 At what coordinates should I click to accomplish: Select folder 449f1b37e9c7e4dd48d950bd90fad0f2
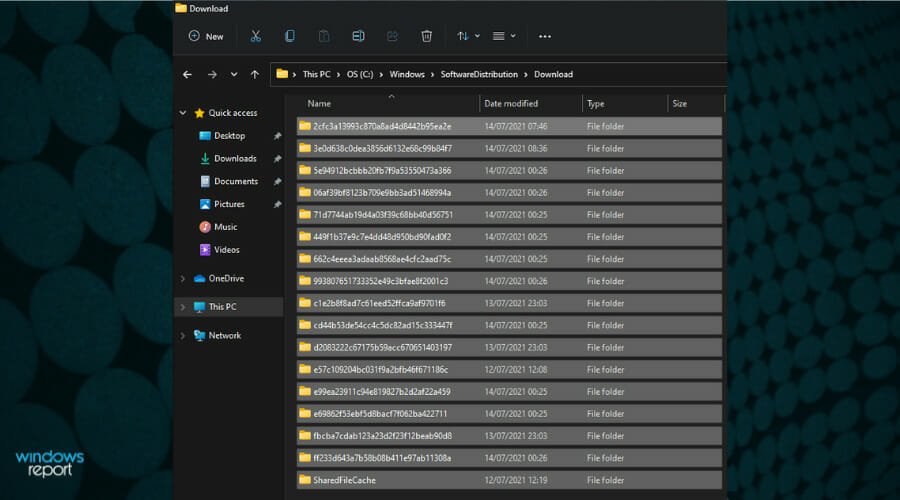pyautogui.click(x=509, y=237)
